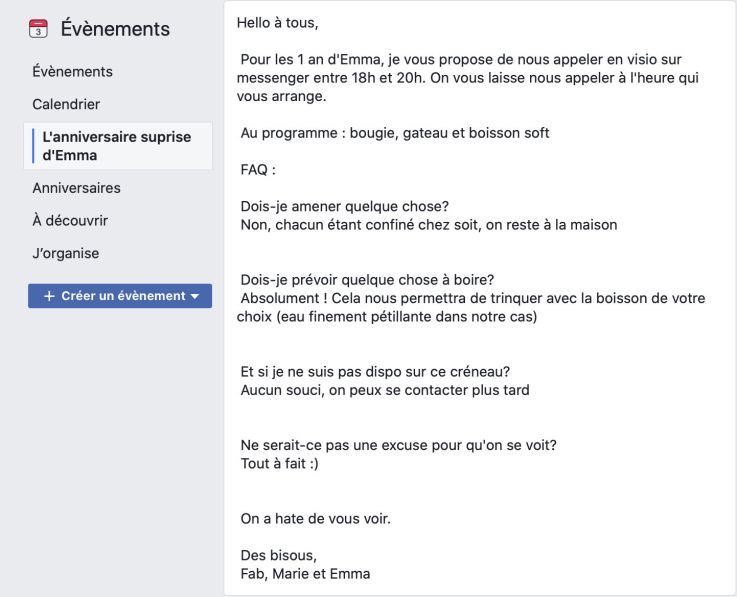
Task: Click the 'Au programme' line of the description
Action: pyautogui.click(x=394, y=133)
